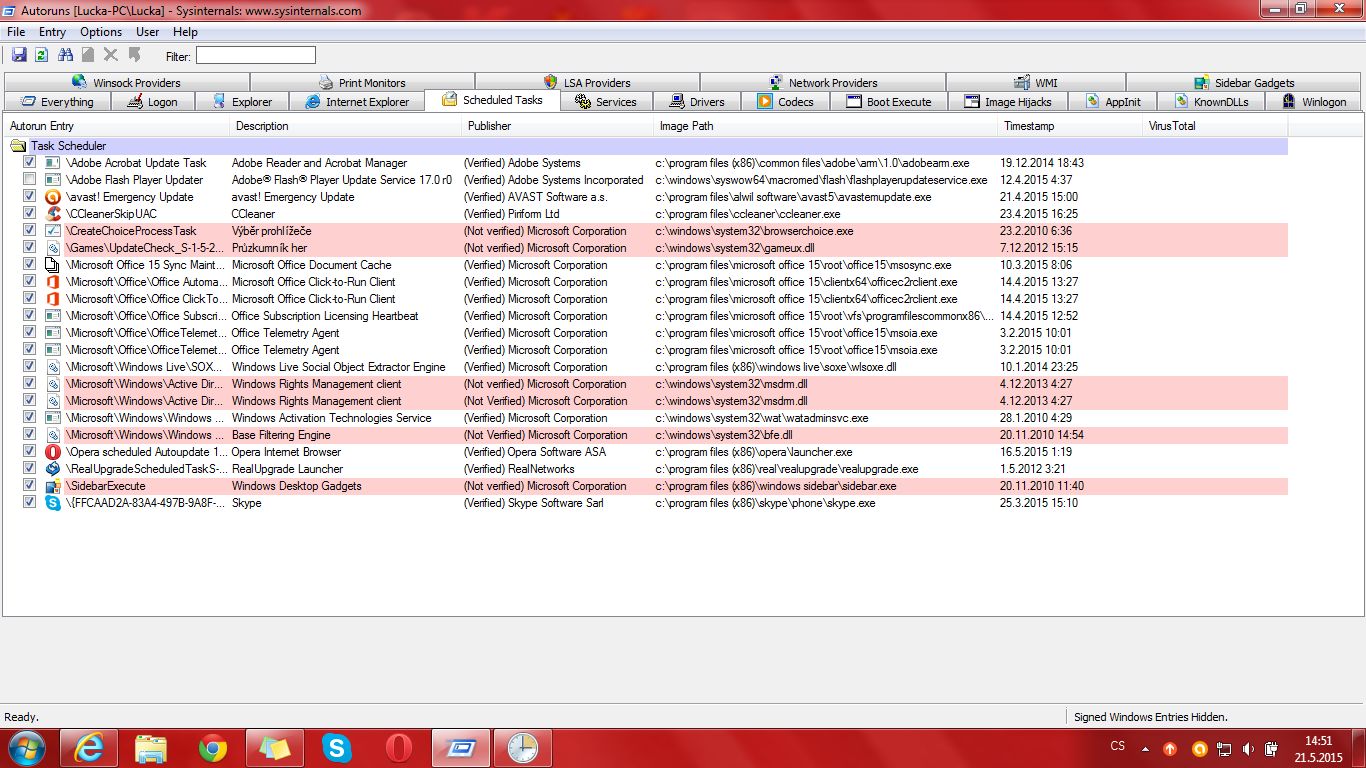Click the Skype entry icon in list
The width and height of the screenshot is (1366, 768).
pos(53,502)
